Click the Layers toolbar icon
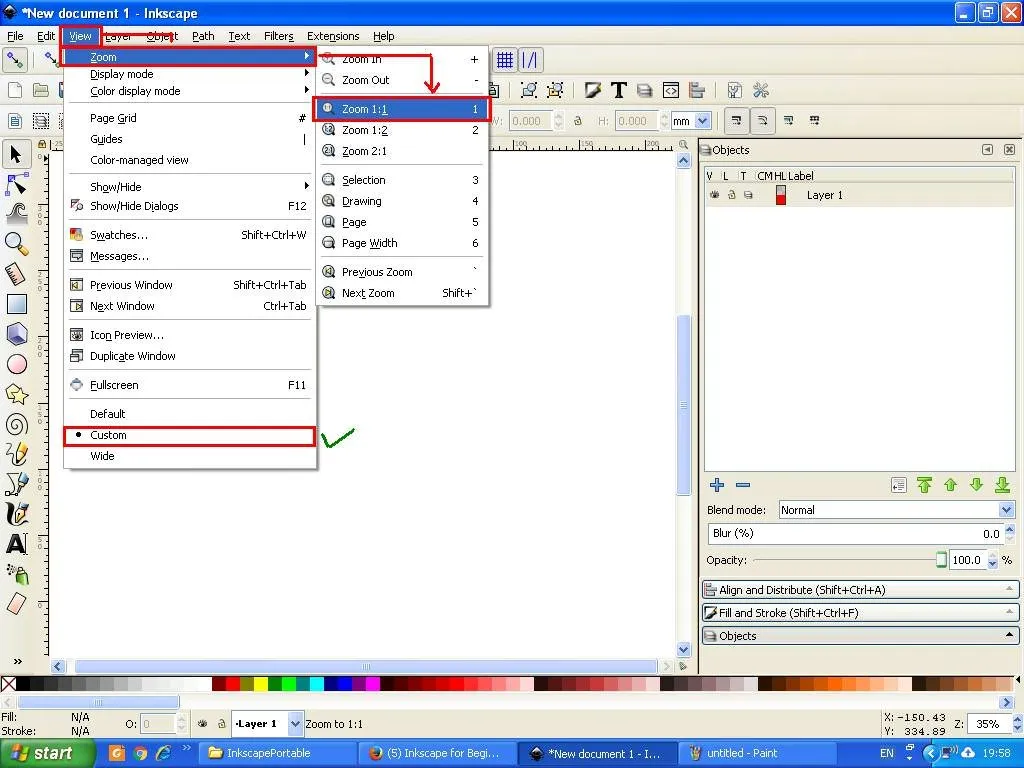The width and height of the screenshot is (1024, 768). pos(645,90)
